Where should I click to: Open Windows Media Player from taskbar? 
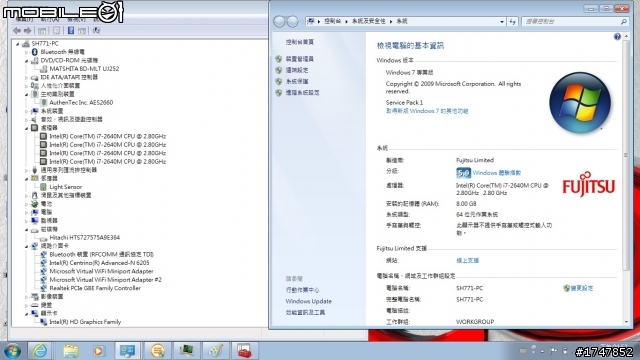pyautogui.click(x=98, y=351)
